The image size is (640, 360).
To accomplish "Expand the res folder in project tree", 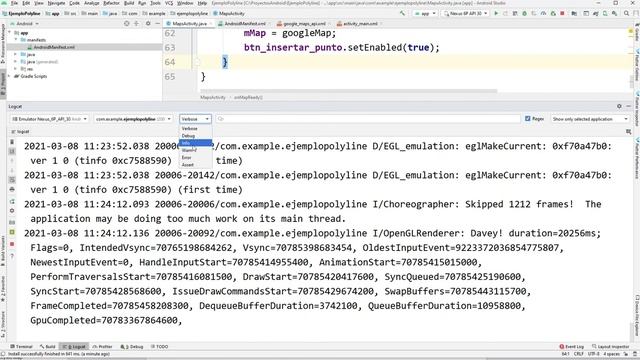I will click(x=16, y=69).
